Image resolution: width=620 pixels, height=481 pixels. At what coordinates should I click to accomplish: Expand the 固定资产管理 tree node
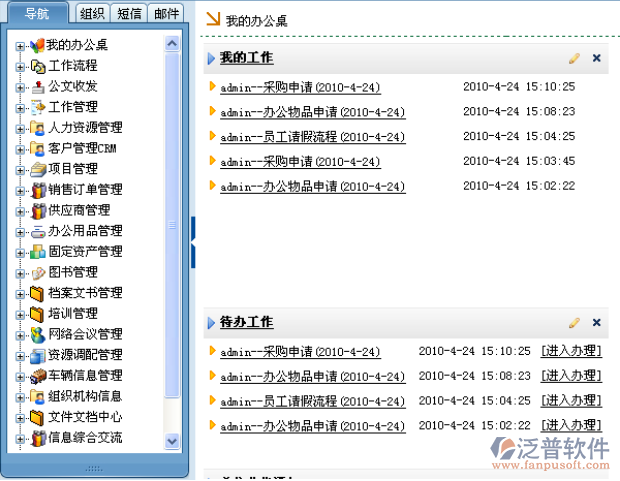21,252
